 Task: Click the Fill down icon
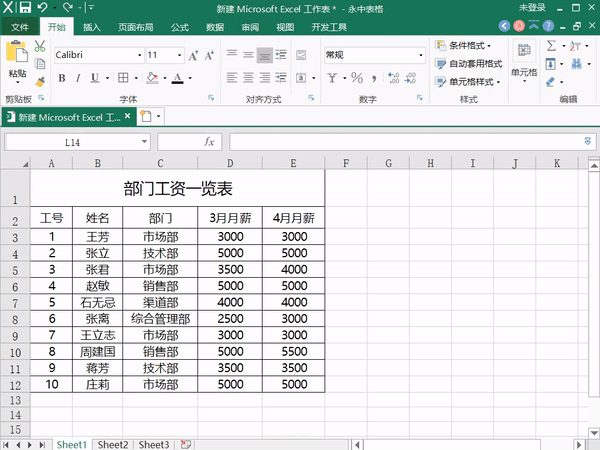pyautogui.click(x=550, y=64)
